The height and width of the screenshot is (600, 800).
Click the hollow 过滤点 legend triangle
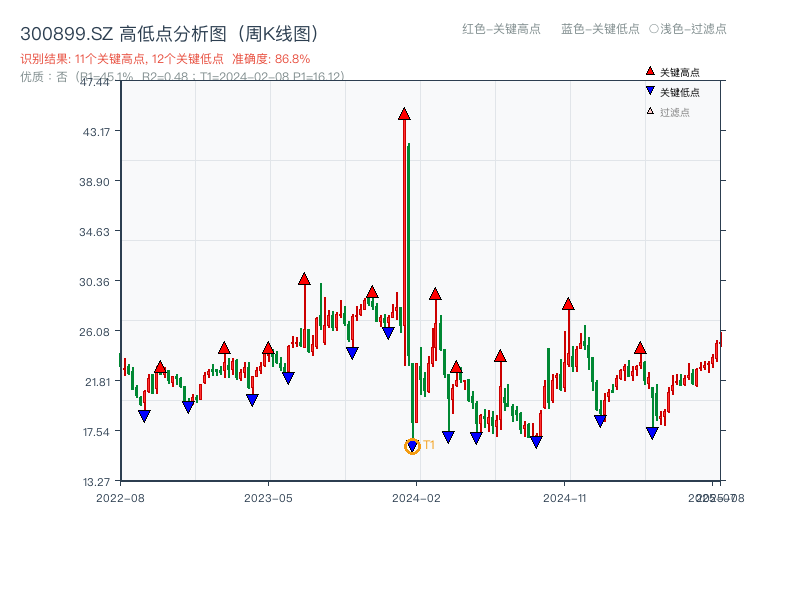[650, 111]
